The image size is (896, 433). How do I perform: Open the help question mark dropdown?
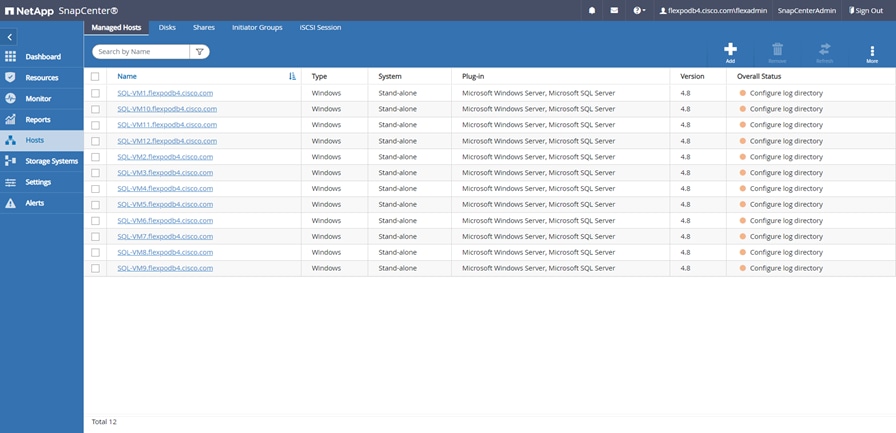coord(639,10)
